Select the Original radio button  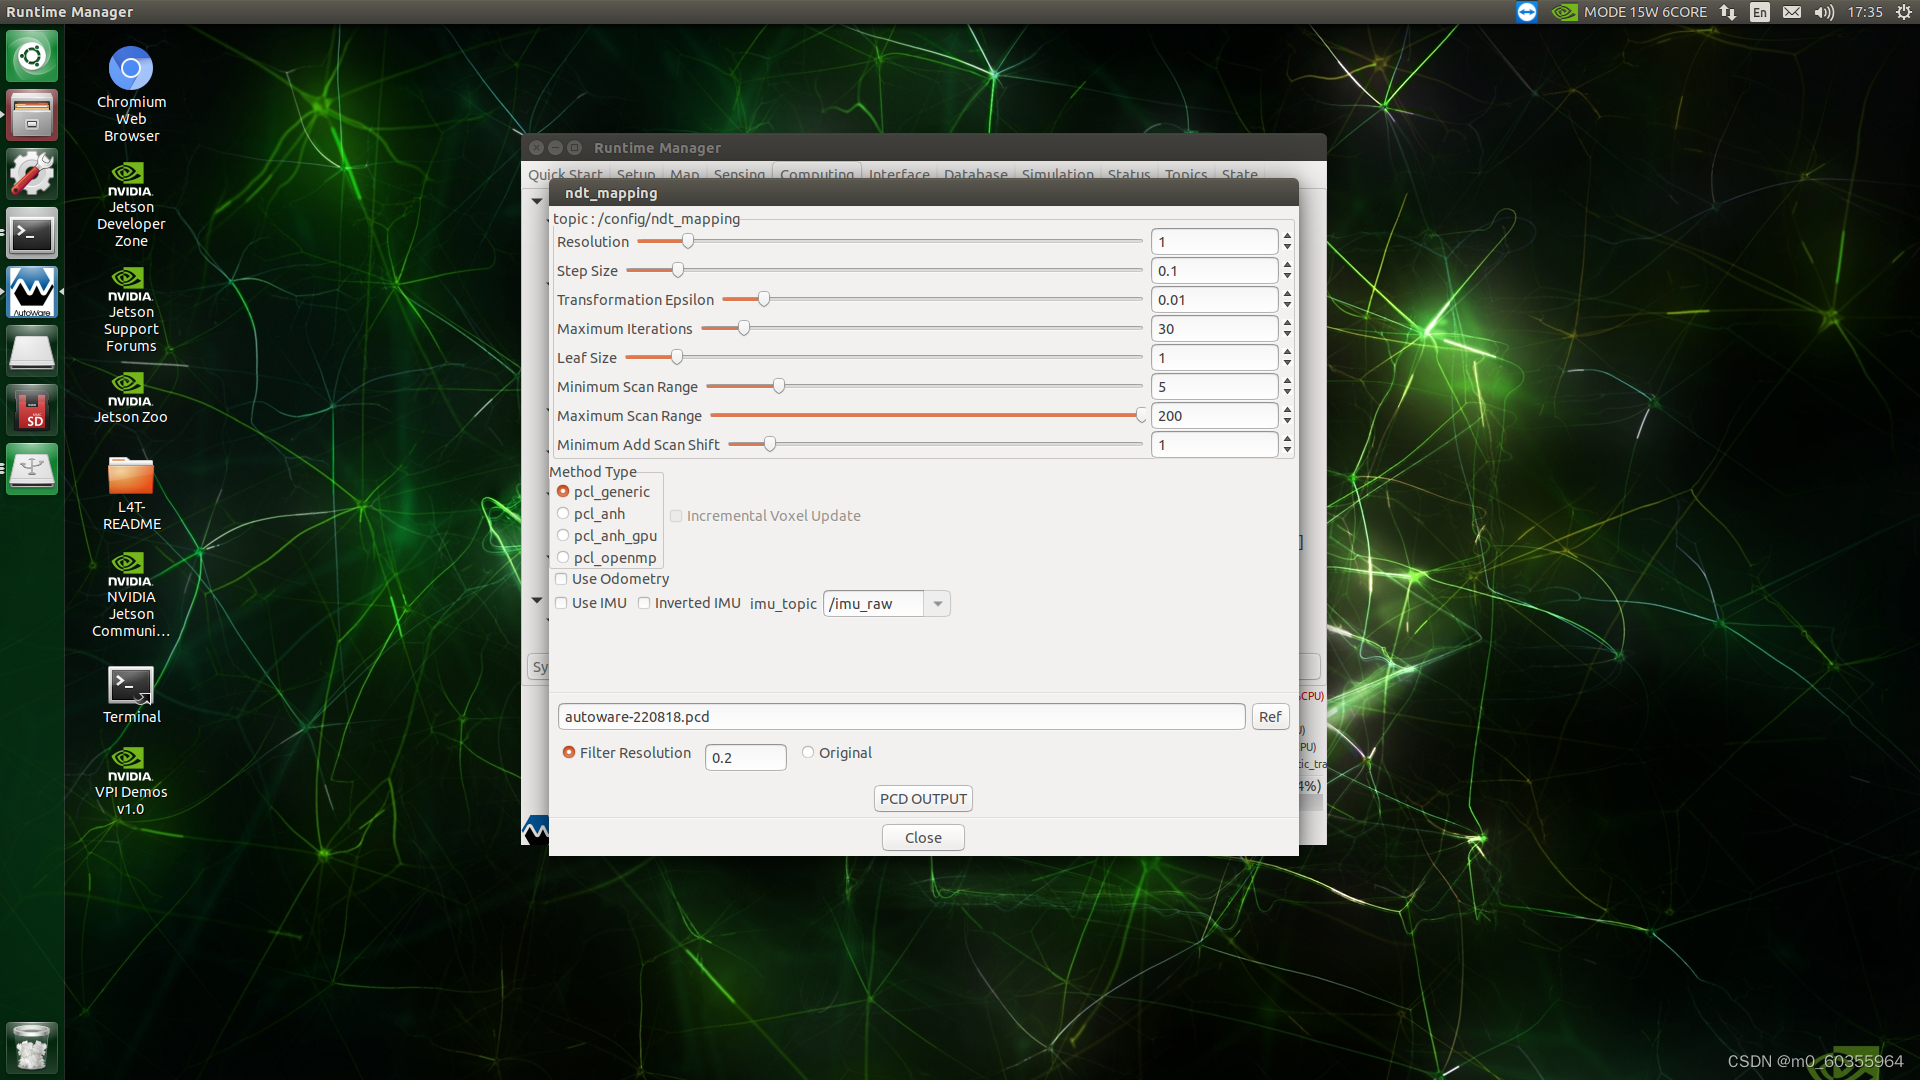807,752
